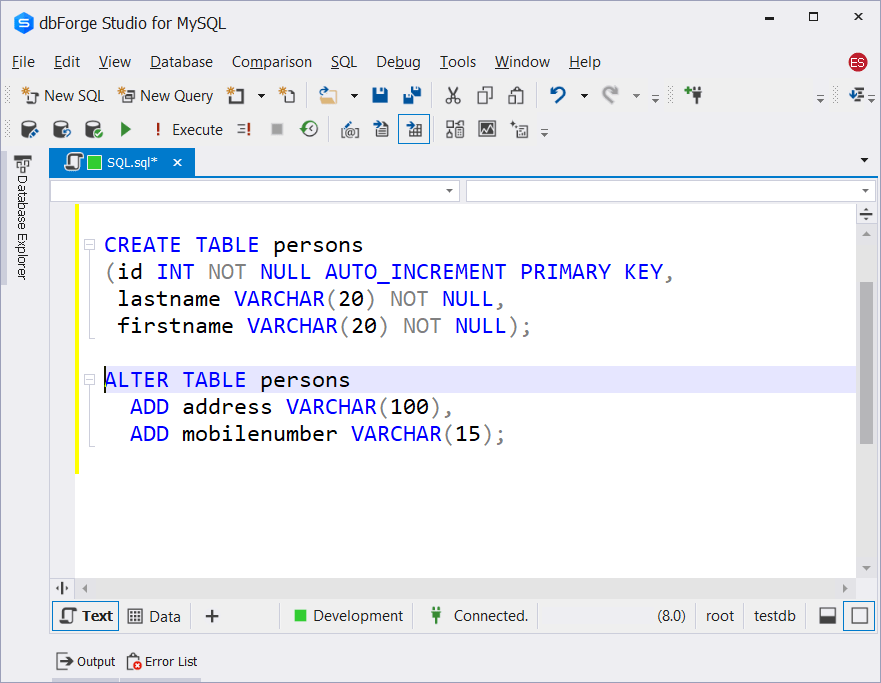Open the new object dropdown arrow
This screenshot has height=683, width=881.
click(261, 96)
